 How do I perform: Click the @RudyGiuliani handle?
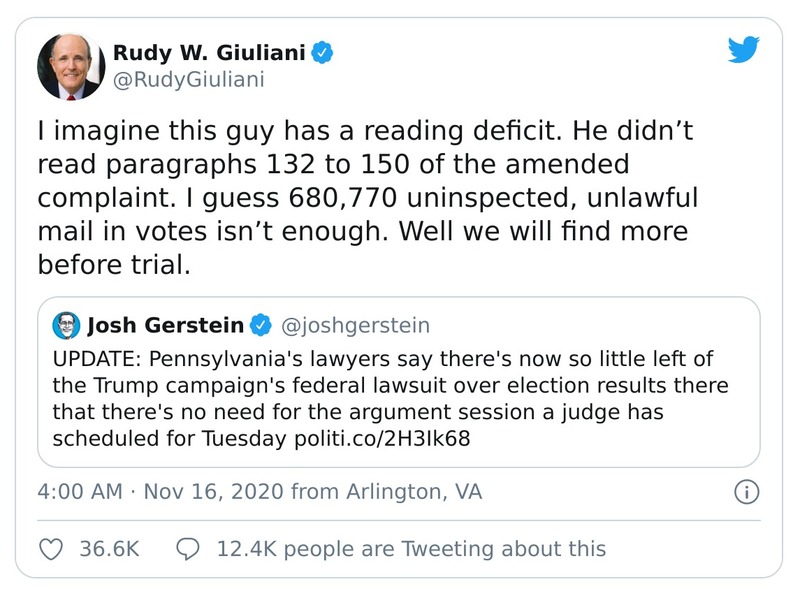(189, 80)
